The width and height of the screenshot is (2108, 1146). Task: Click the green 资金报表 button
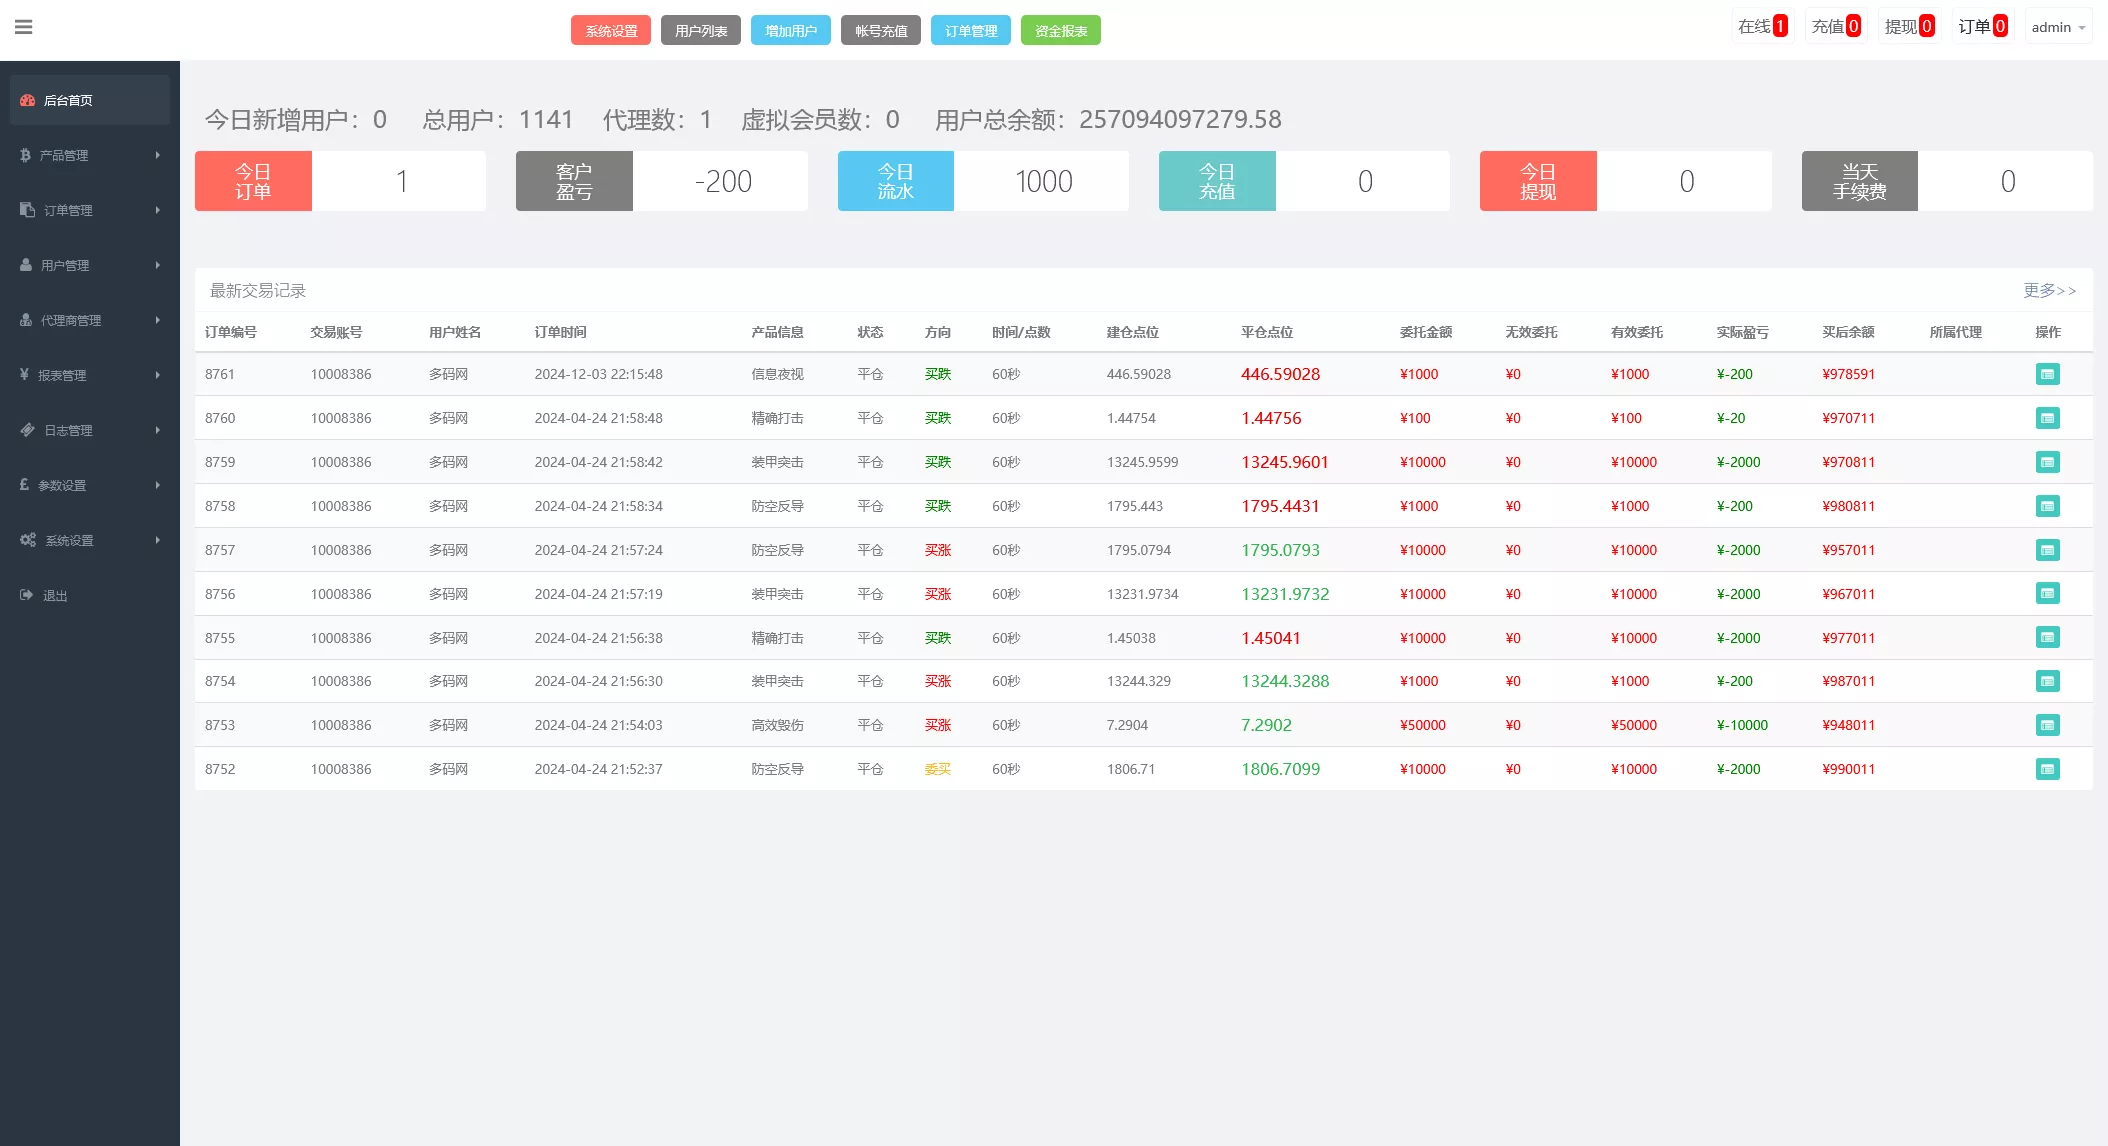(1060, 31)
